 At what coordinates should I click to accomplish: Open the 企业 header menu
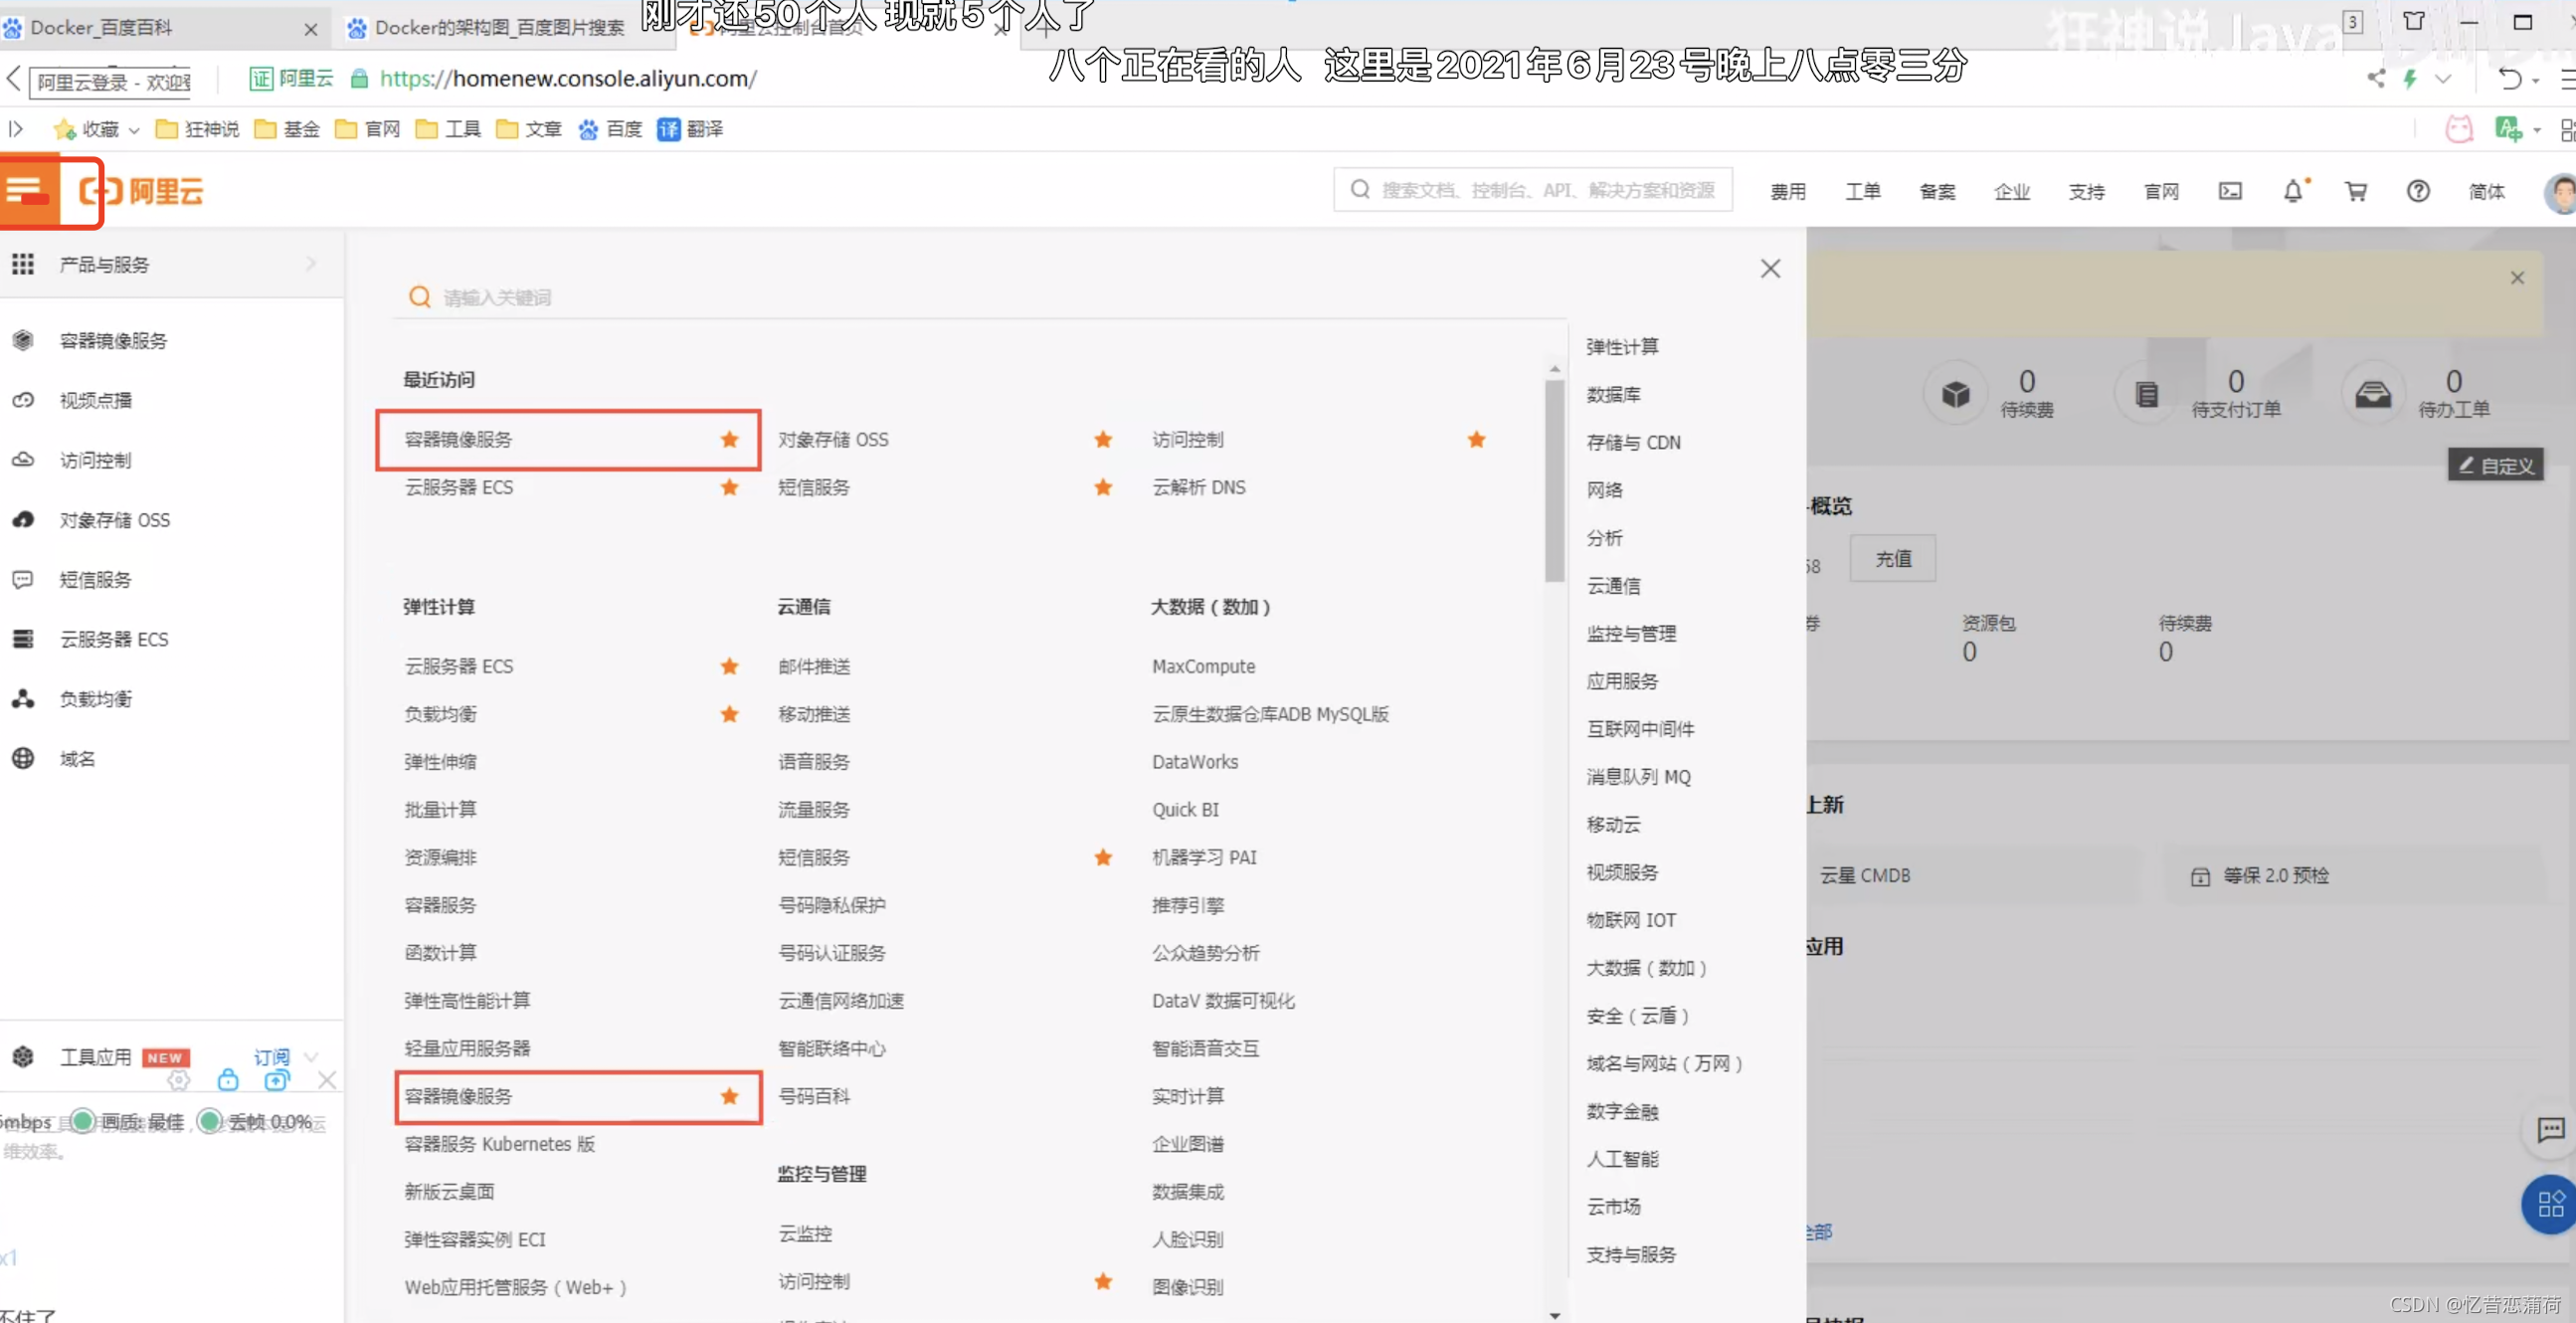click(2012, 192)
